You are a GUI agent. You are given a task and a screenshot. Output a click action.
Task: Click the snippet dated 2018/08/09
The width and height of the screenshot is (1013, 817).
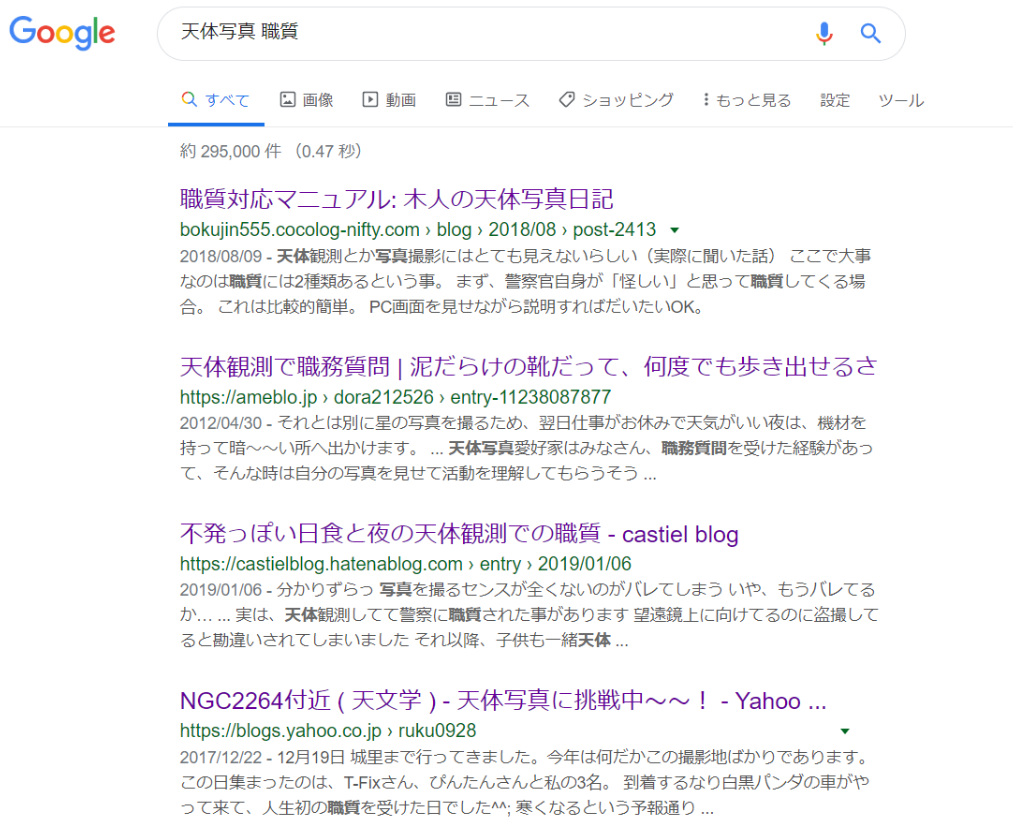coord(525,281)
